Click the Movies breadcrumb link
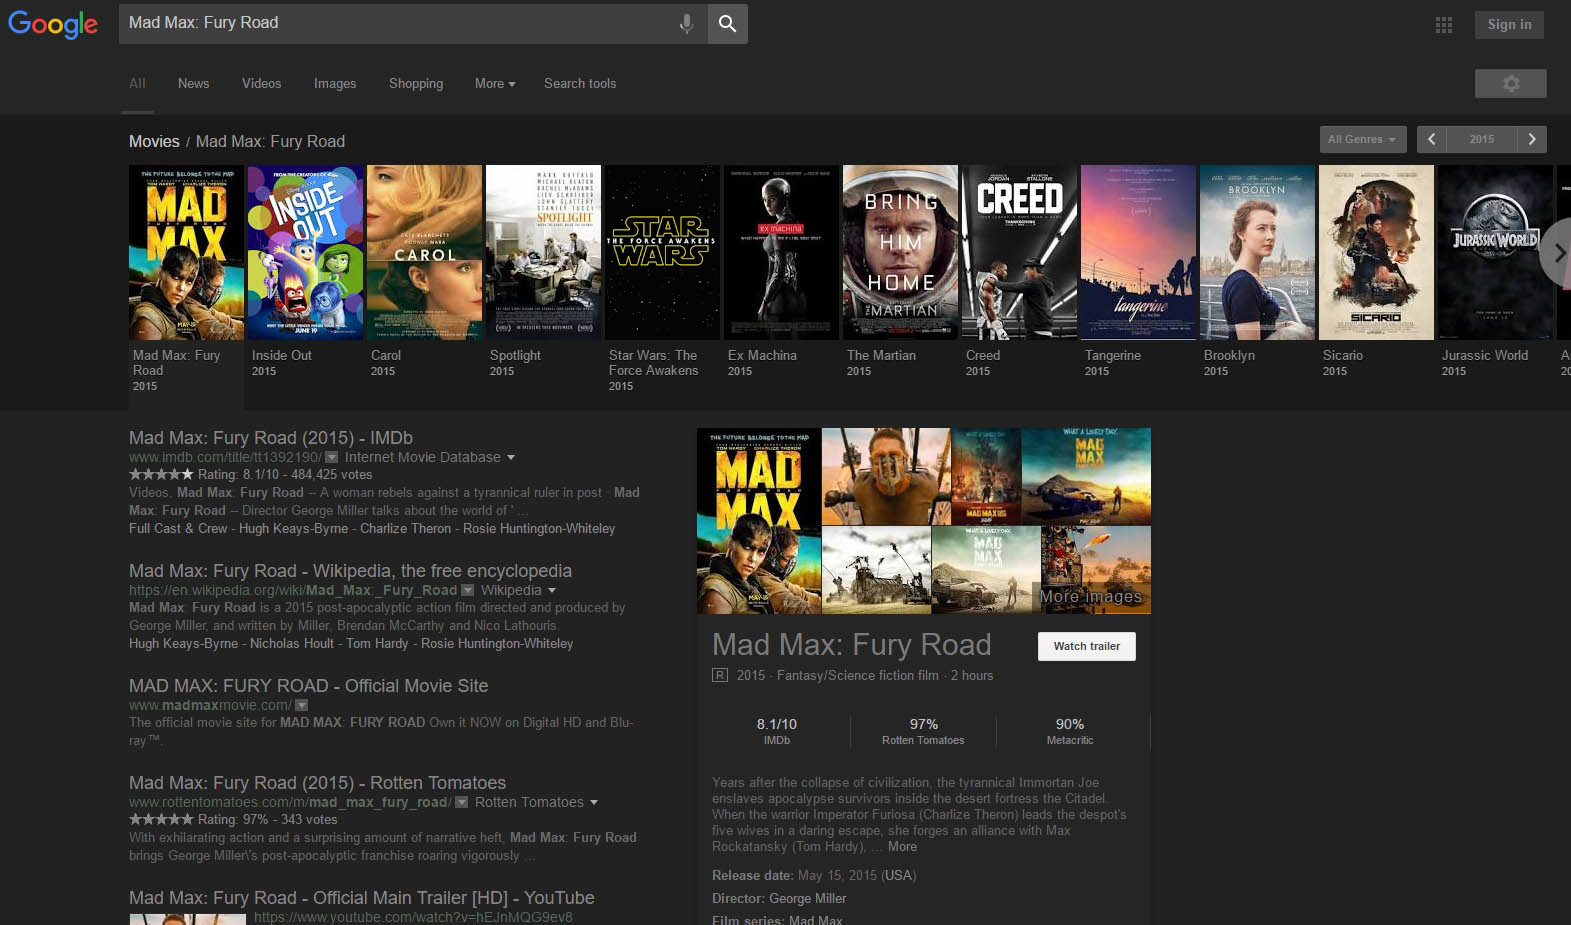 (x=154, y=141)
